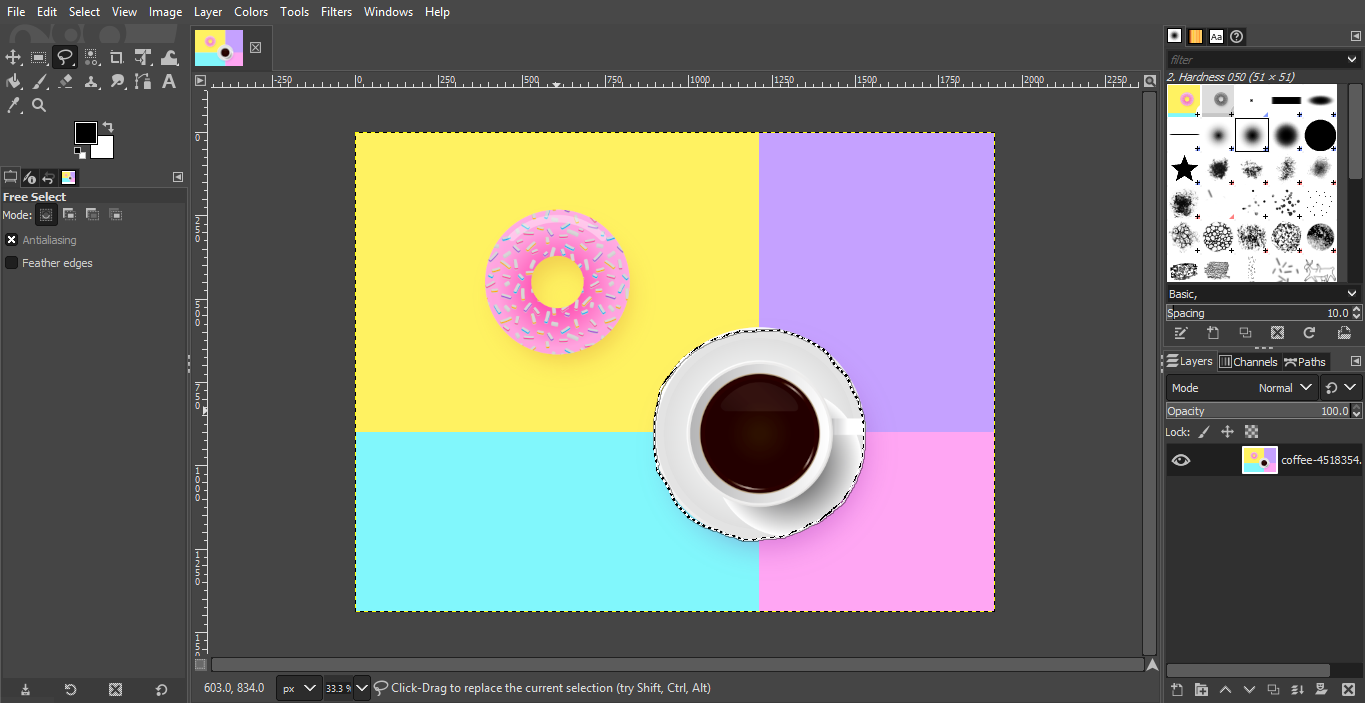1365x703 pixels.
Task: Select the Eraser tool
Action: tap(65, 81)
